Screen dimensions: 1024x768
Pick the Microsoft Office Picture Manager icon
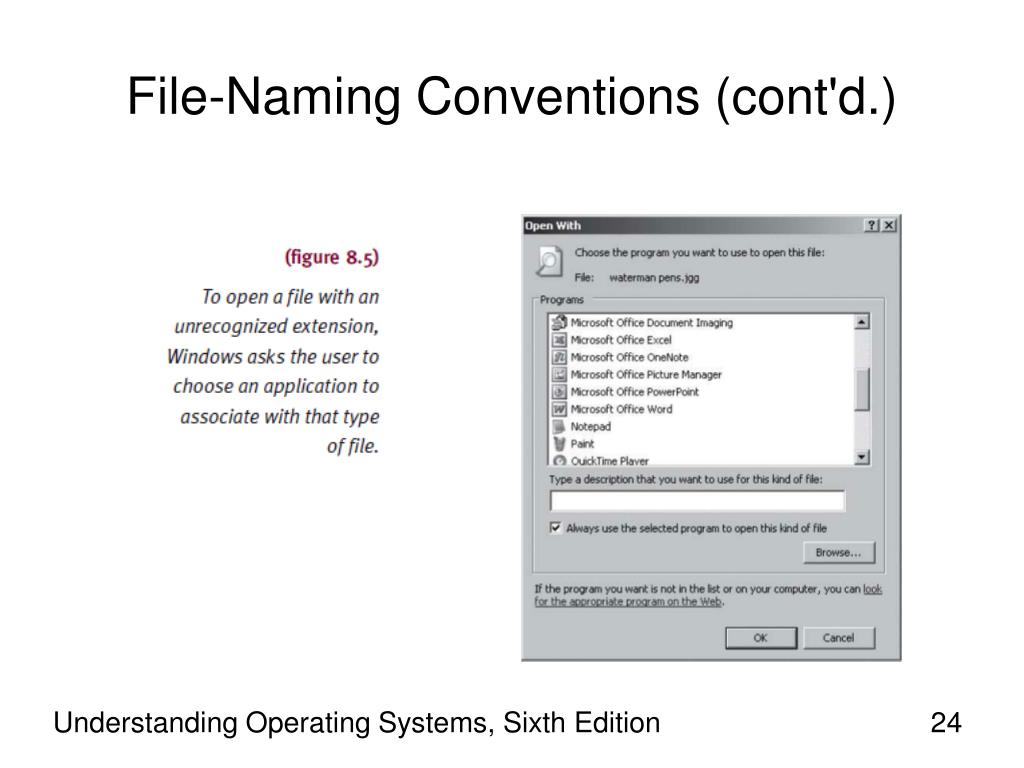pyautogui.click(x=559, y=374)
